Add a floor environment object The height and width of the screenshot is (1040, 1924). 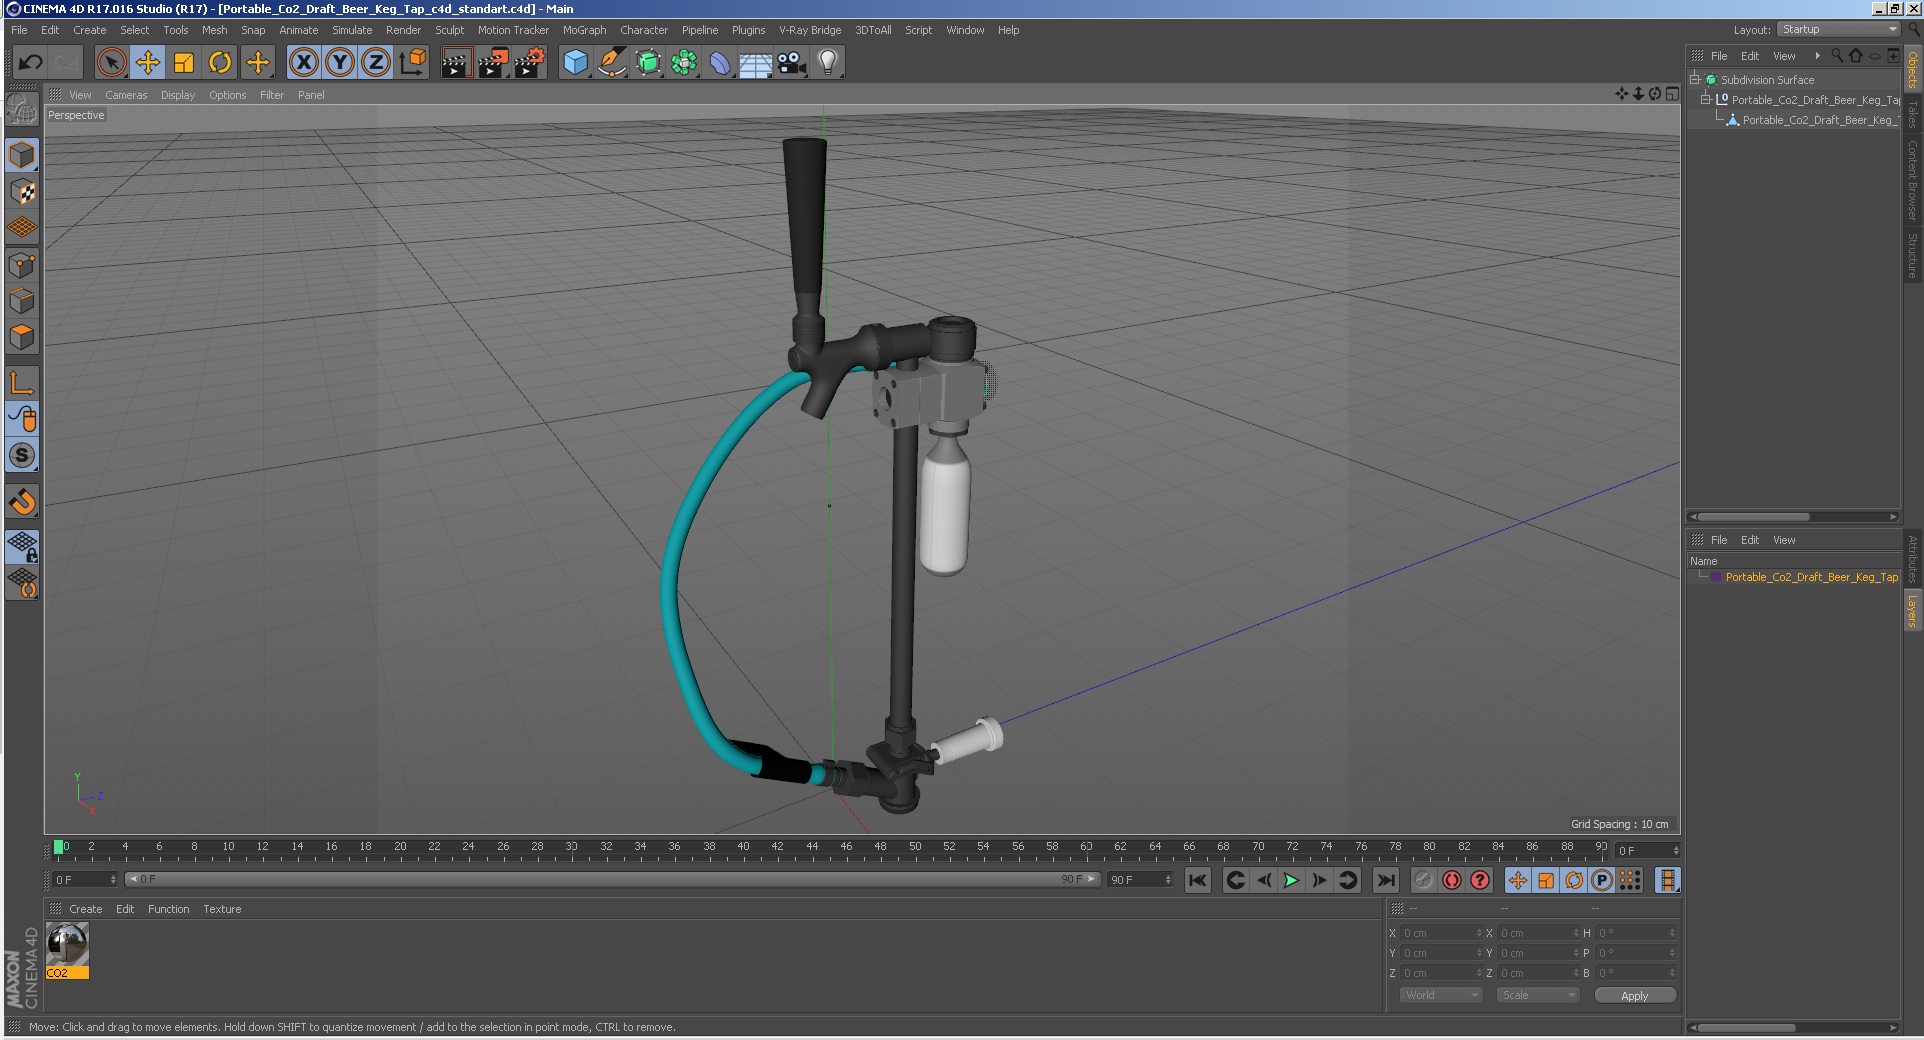(755, 63)
